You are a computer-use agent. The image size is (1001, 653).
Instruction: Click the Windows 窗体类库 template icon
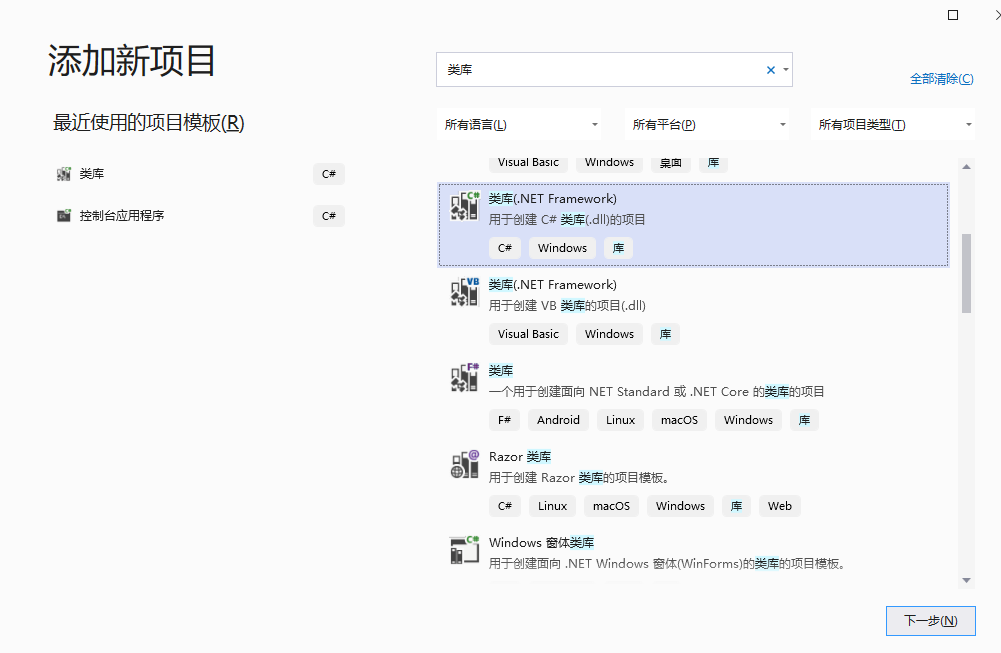click(x=465, y=550)
